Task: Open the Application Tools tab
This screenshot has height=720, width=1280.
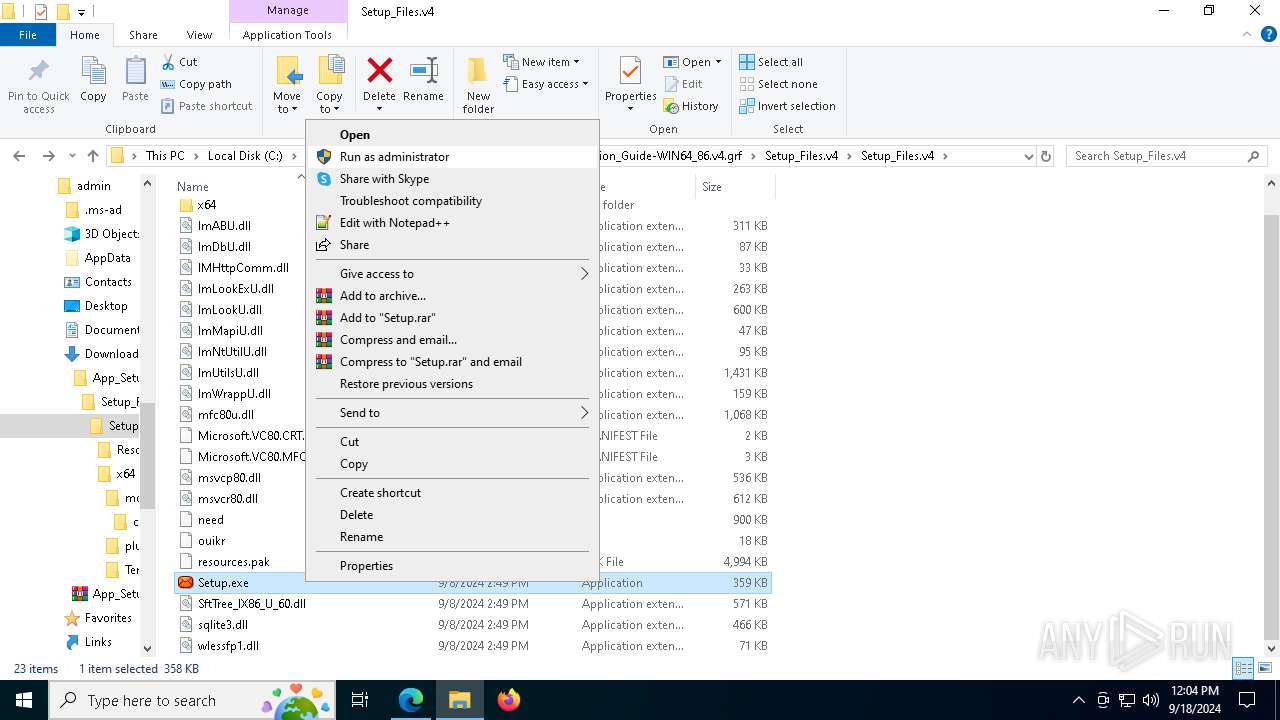Action: tap(287, 35)
